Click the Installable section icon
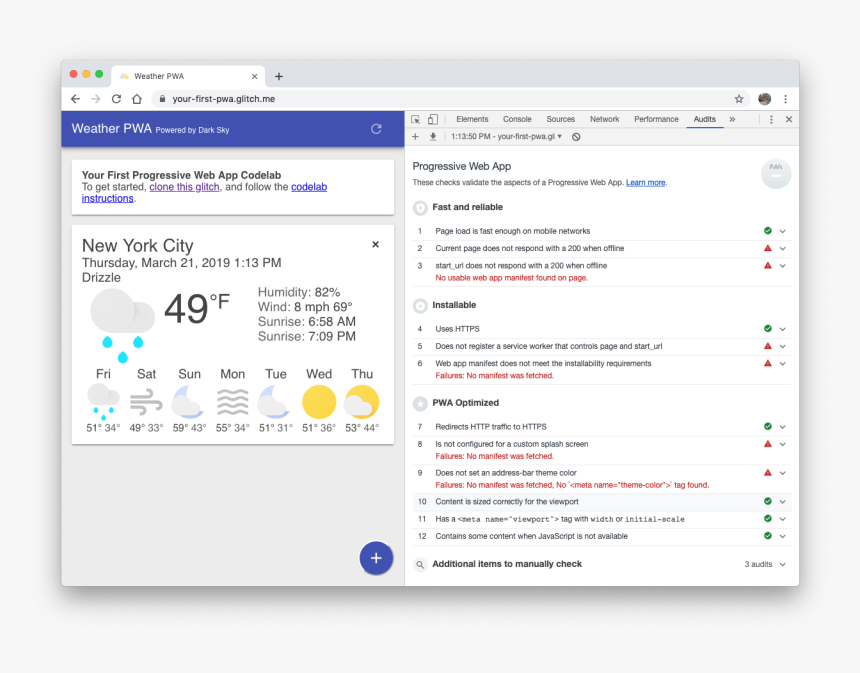The image size is (860, 673). (x=420, y=306)
